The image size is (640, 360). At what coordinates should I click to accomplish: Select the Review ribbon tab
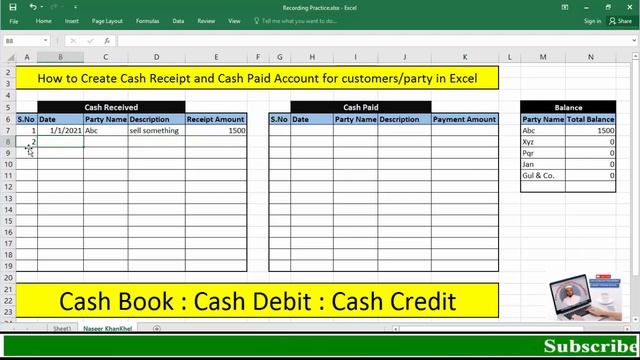tap(206, 21)
